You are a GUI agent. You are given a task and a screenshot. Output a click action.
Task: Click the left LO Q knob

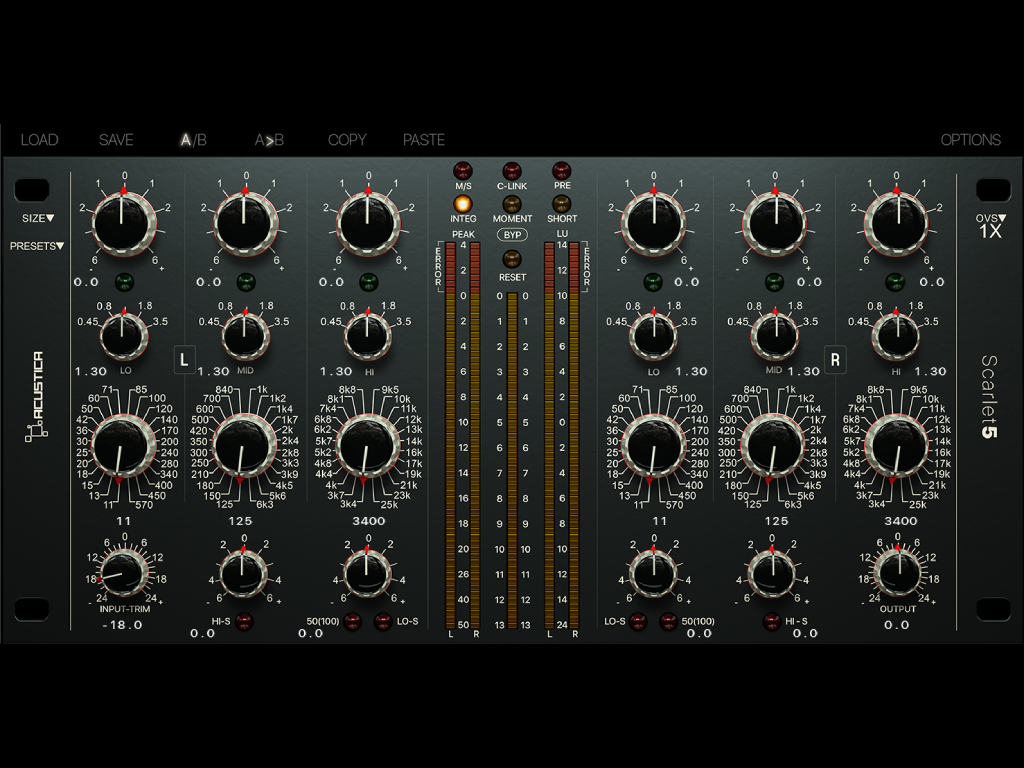coord(123,336)
